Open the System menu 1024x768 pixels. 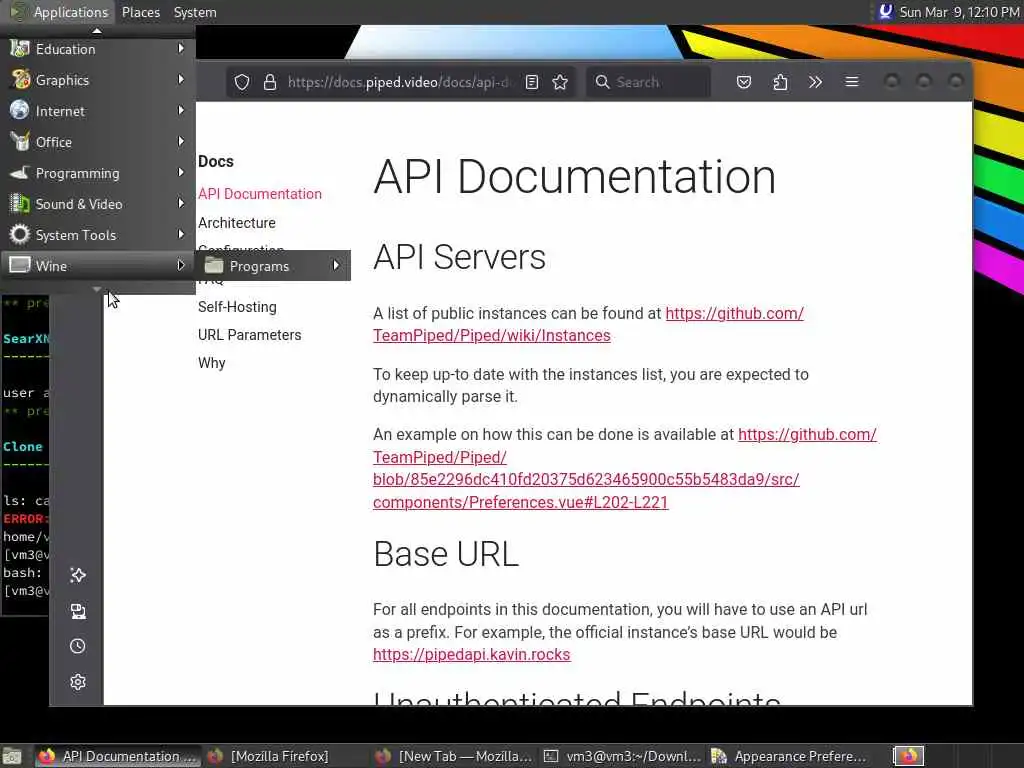[x=195, y=12]
